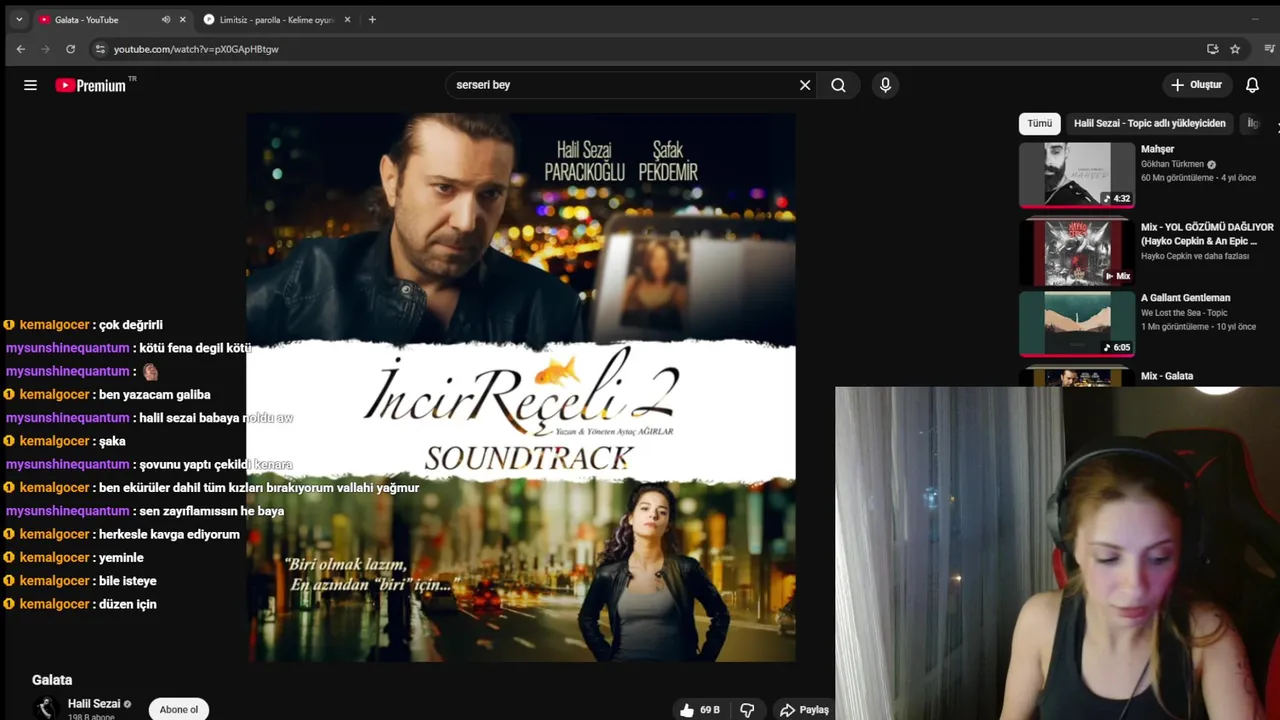This screenshot has height=720, width=1280.
Task: Open the YOL GÖZÜMÜ DAĞLIYOR mix thumbnail
Action: click(x=1077, y=252)
